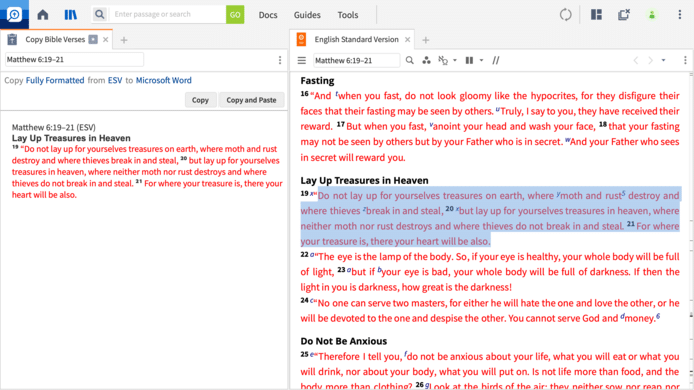Open the Docs menu

[268, 15]
